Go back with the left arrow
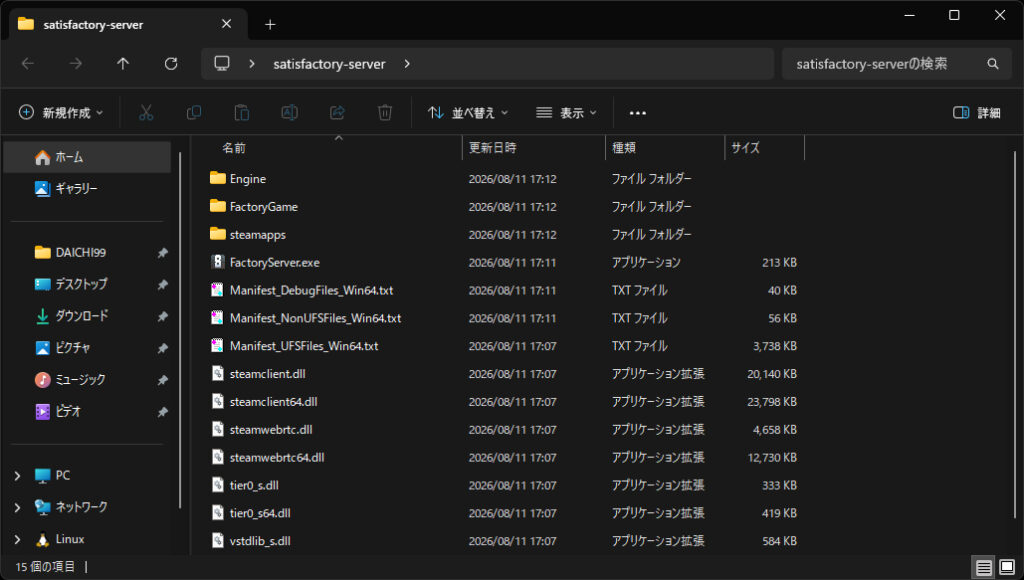This screenshot has height=580, width=1024. click(28, 63)
